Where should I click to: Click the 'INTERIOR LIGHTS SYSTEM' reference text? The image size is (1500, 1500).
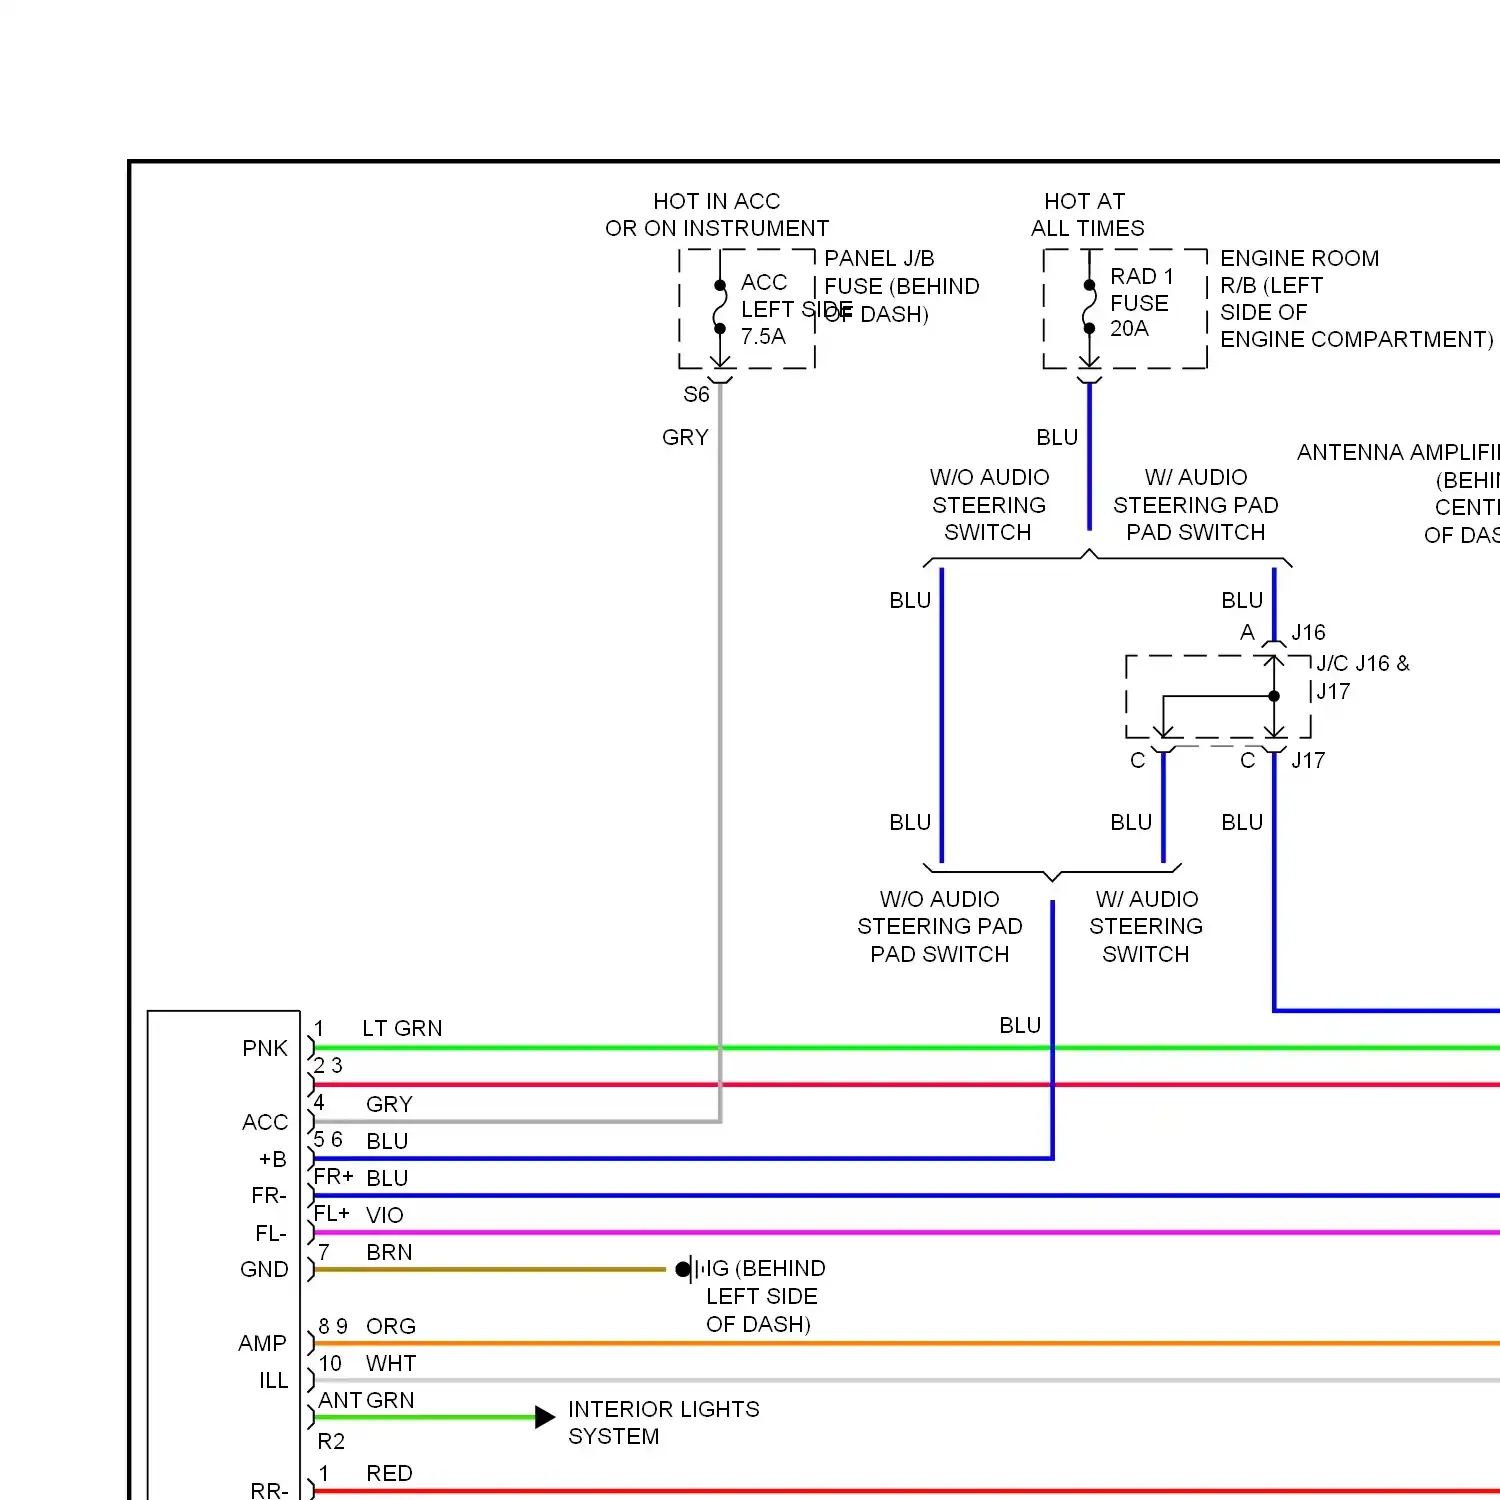pyautogui.click(x=664, y=1423)
